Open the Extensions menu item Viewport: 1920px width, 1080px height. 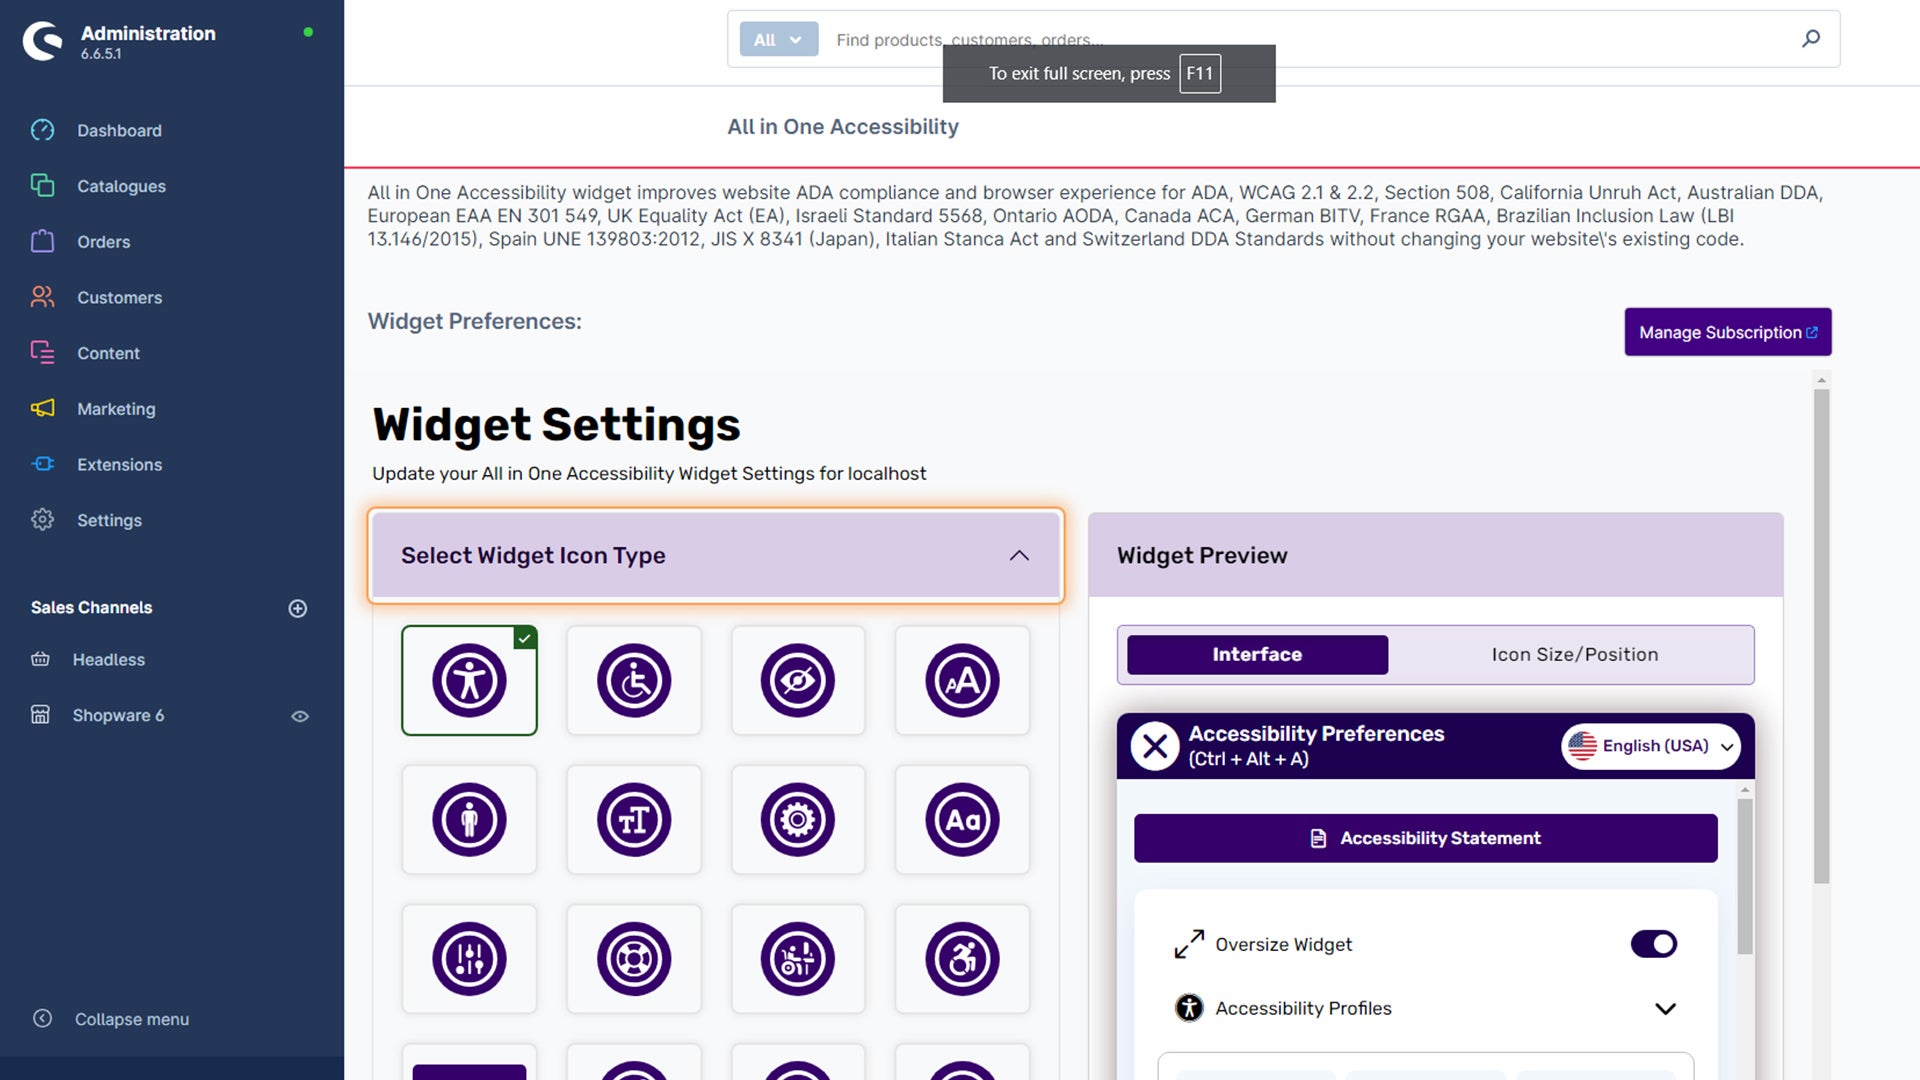(x=120, y=464)
